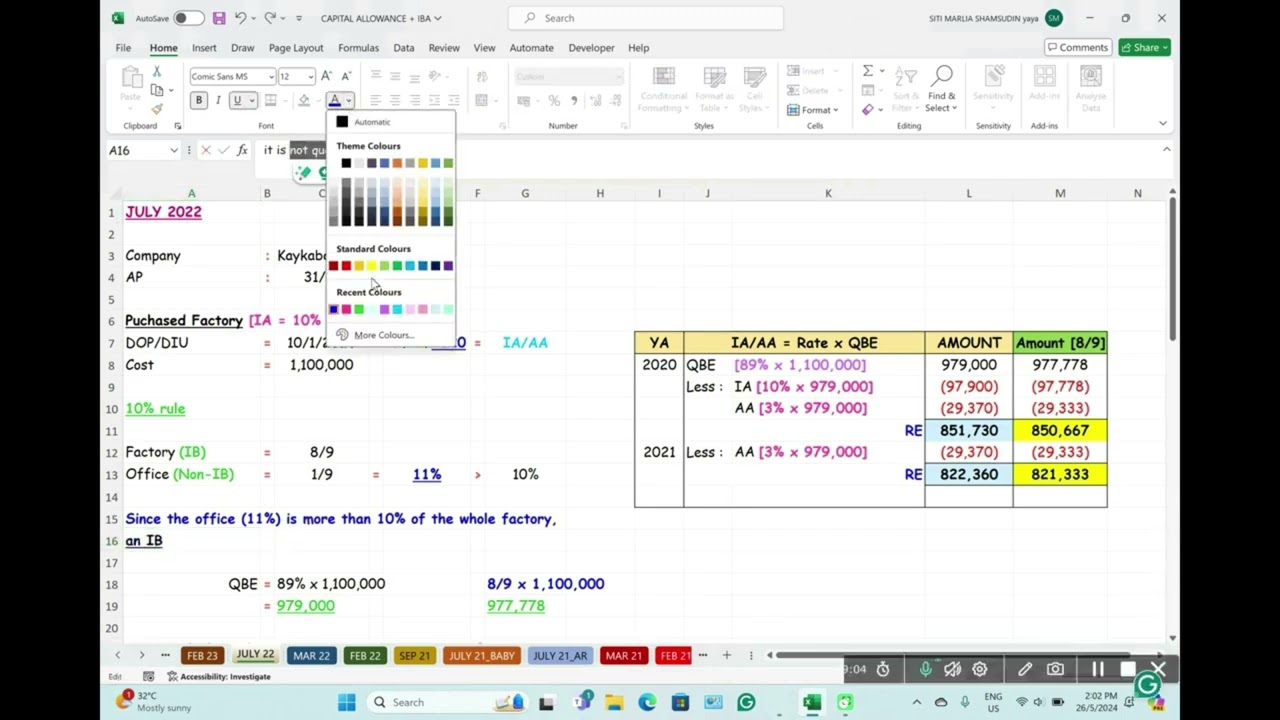Open the SEP 21 sheet tab
This screenshot has height=720, width=1280.
point(414,655)
